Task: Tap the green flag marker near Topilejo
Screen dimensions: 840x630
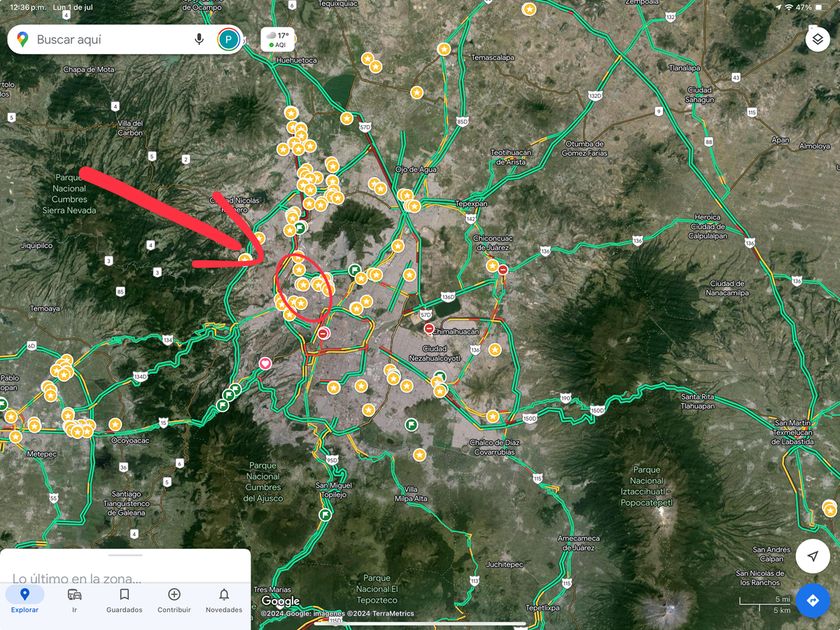Action: tap(325, 515)
